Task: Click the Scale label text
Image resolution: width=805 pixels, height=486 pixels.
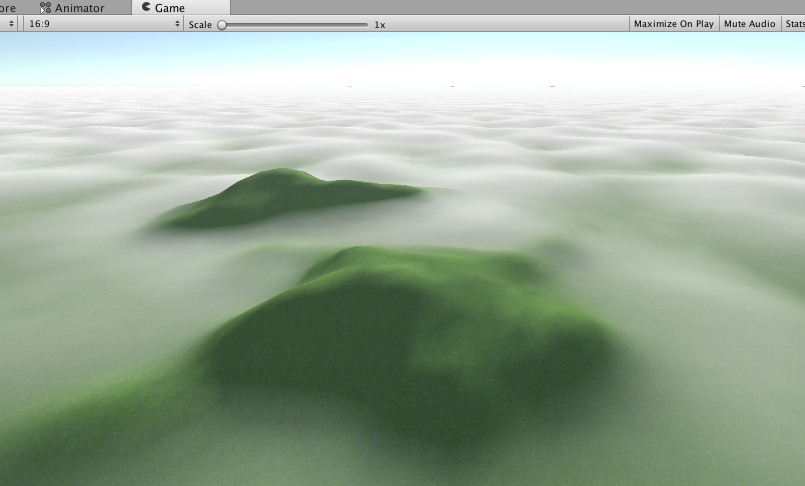Action: point(200,25)
